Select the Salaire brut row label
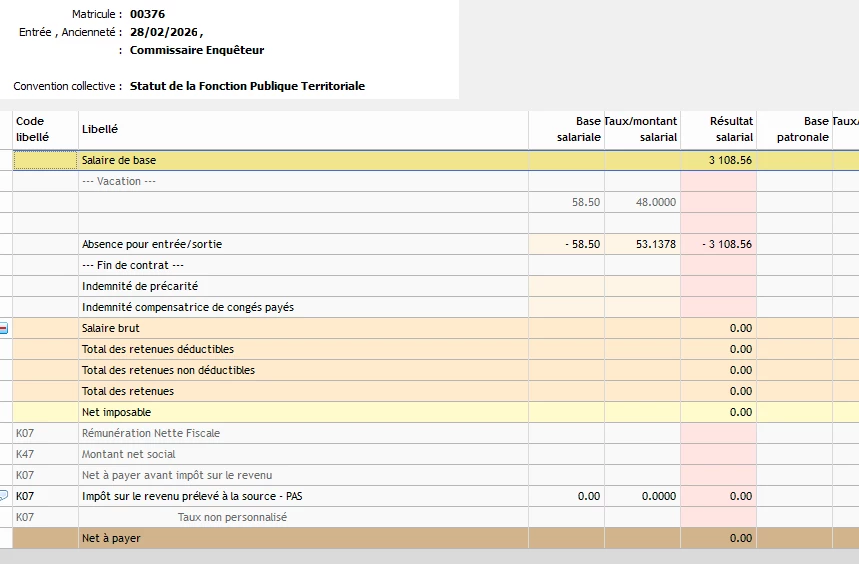859x564 pixels. (111, 328)
